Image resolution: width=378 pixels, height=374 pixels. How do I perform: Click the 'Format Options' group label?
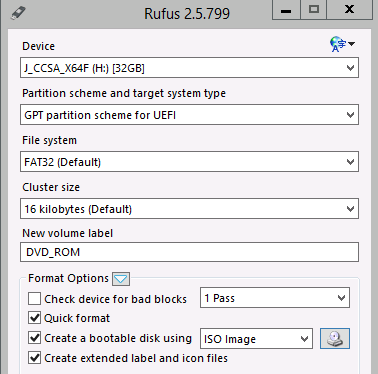pos(68,278)
